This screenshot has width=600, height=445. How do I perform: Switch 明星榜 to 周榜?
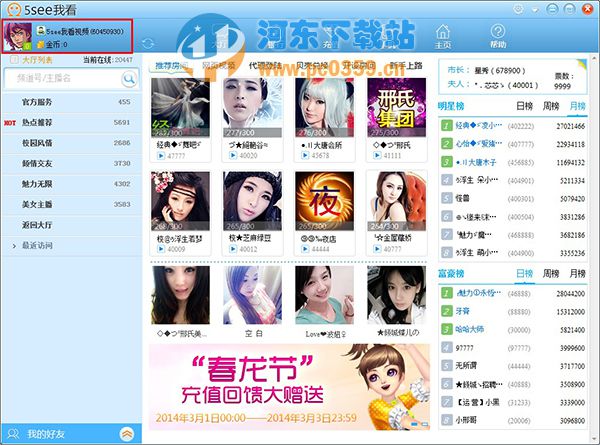(551, 106)
